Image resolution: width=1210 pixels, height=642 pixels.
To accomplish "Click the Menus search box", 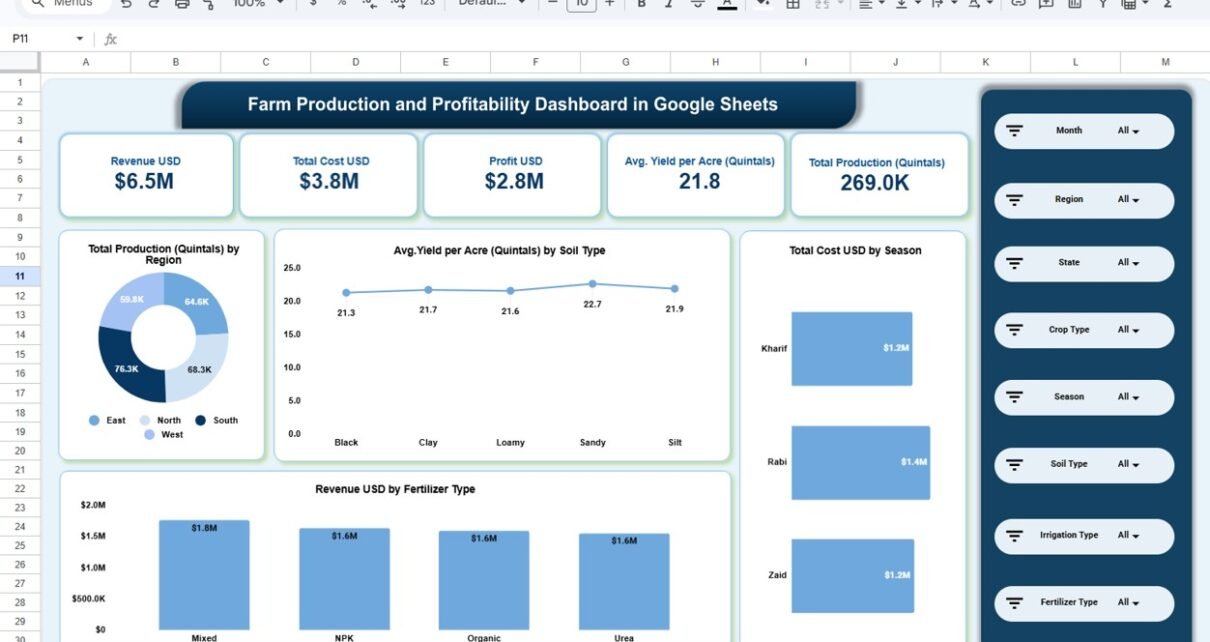I will [65, 4].
